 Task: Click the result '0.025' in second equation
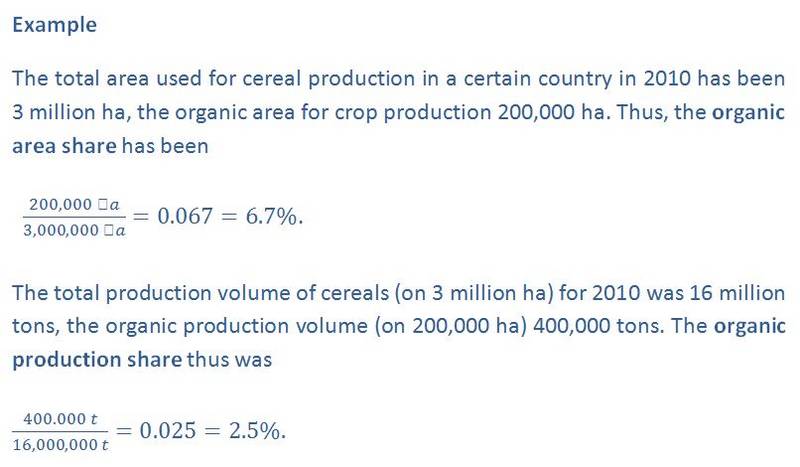(167, 430)
